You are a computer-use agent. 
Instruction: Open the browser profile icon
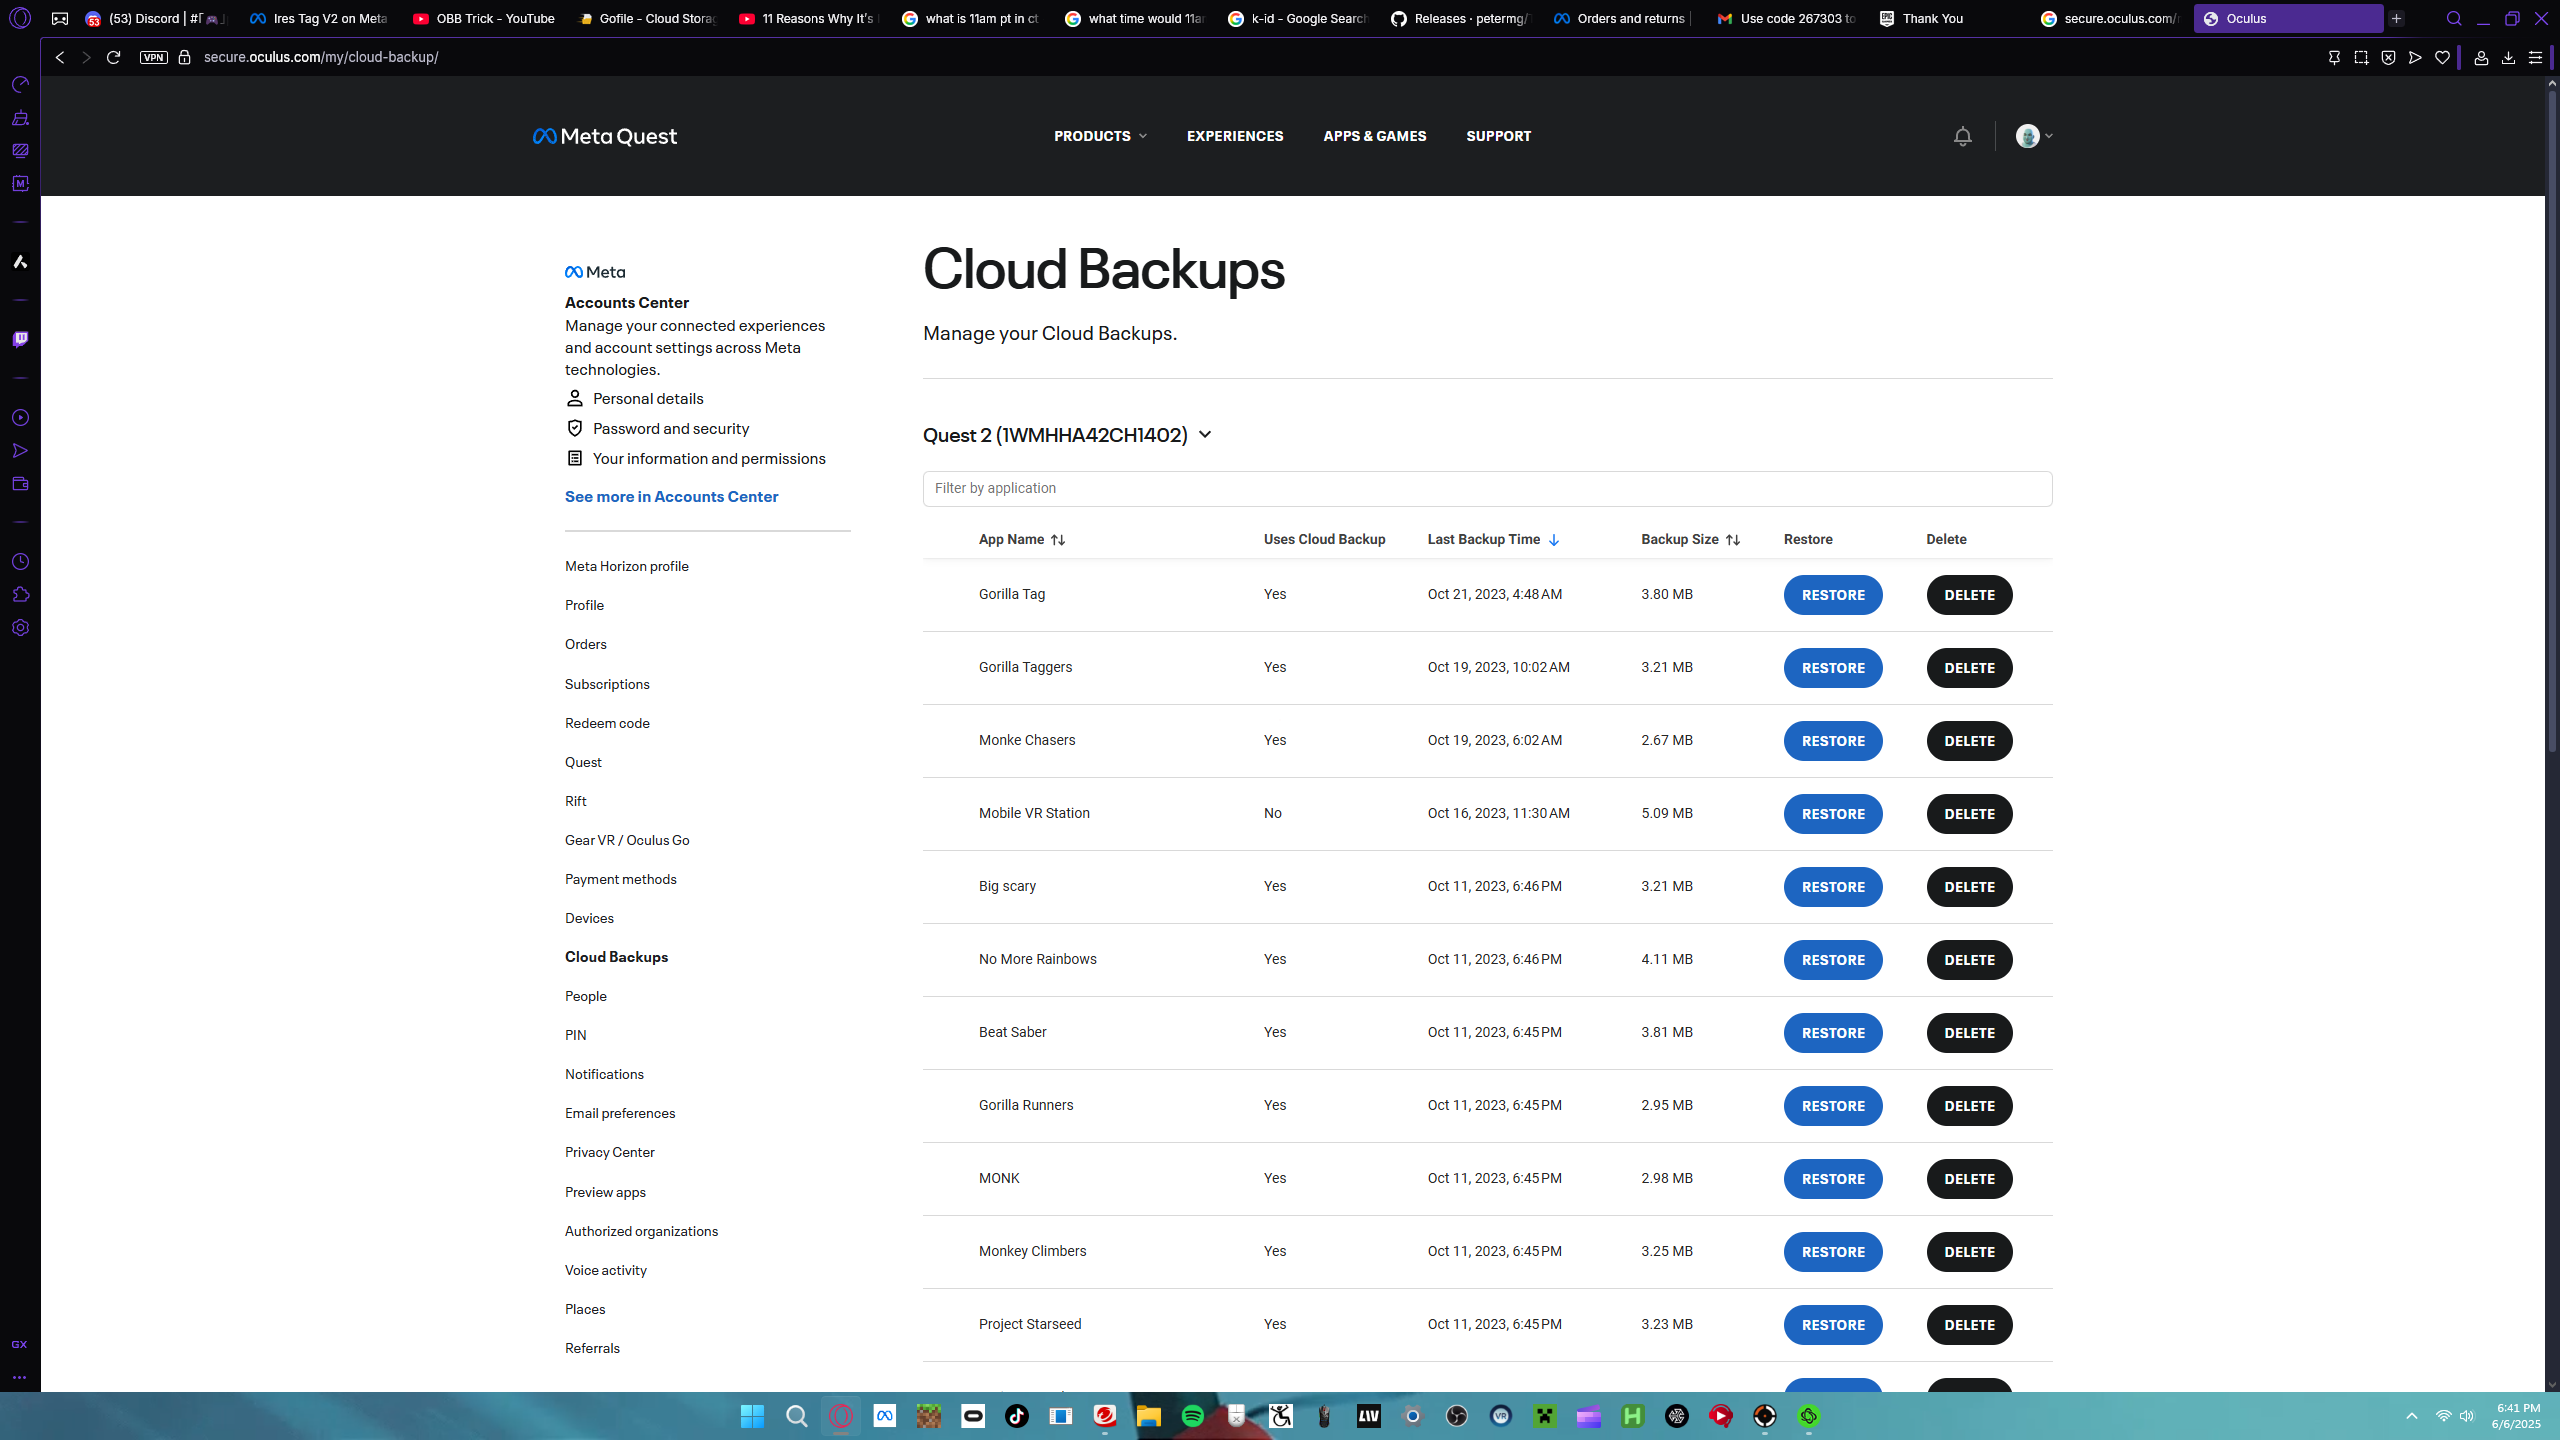[2481, 57]
